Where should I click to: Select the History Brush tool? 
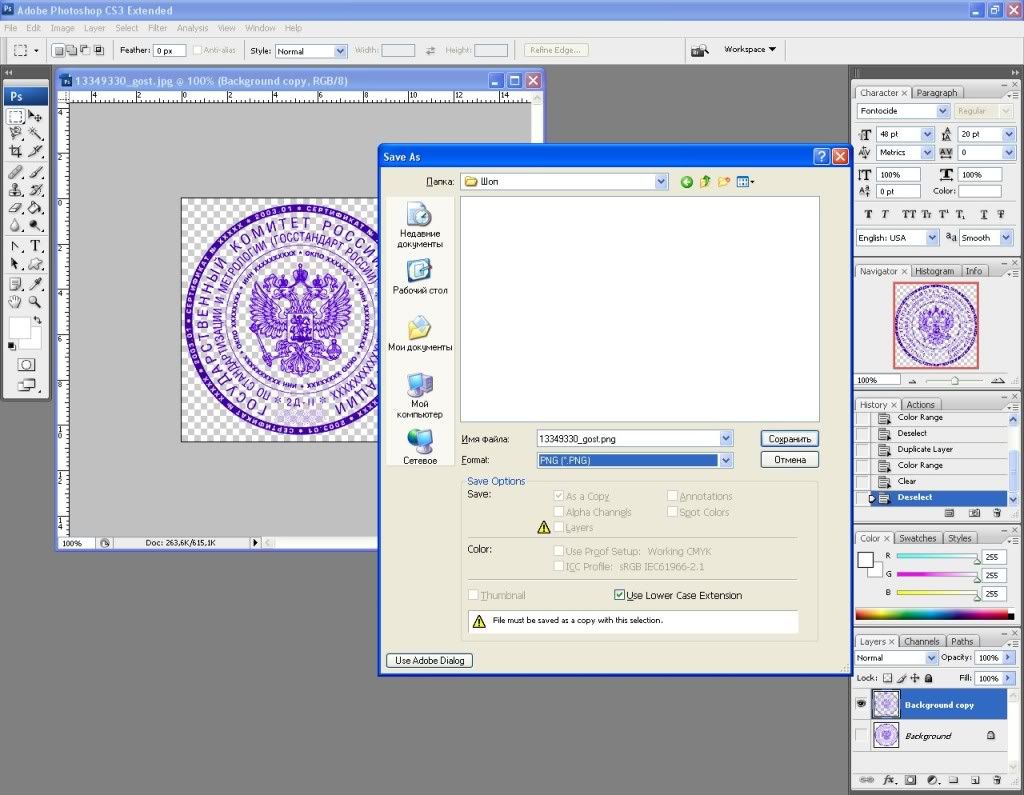coord(35,190)
